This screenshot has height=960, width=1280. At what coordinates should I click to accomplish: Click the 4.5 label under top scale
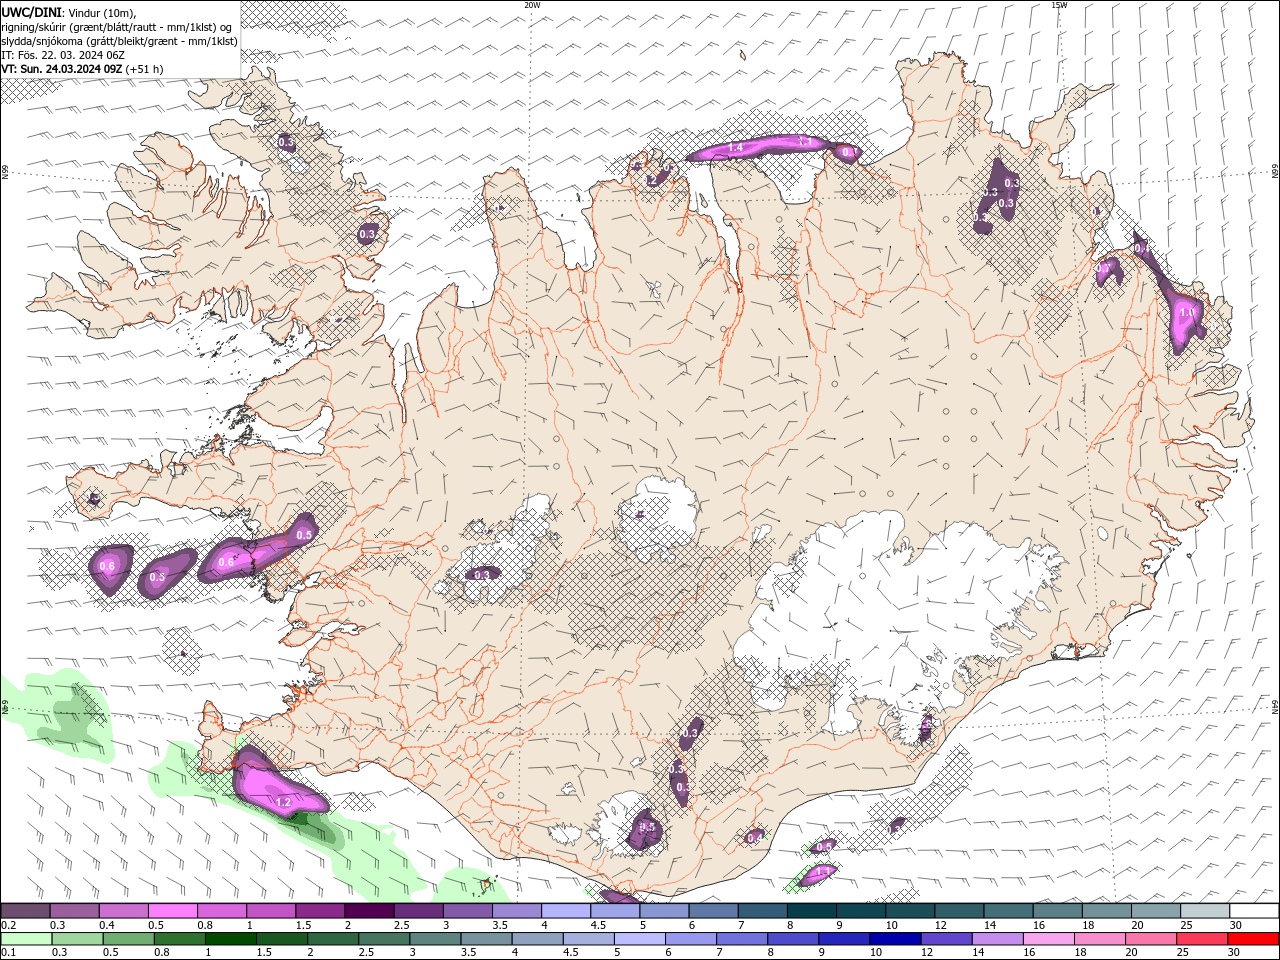pyautogui.click(x=598, y=925)
